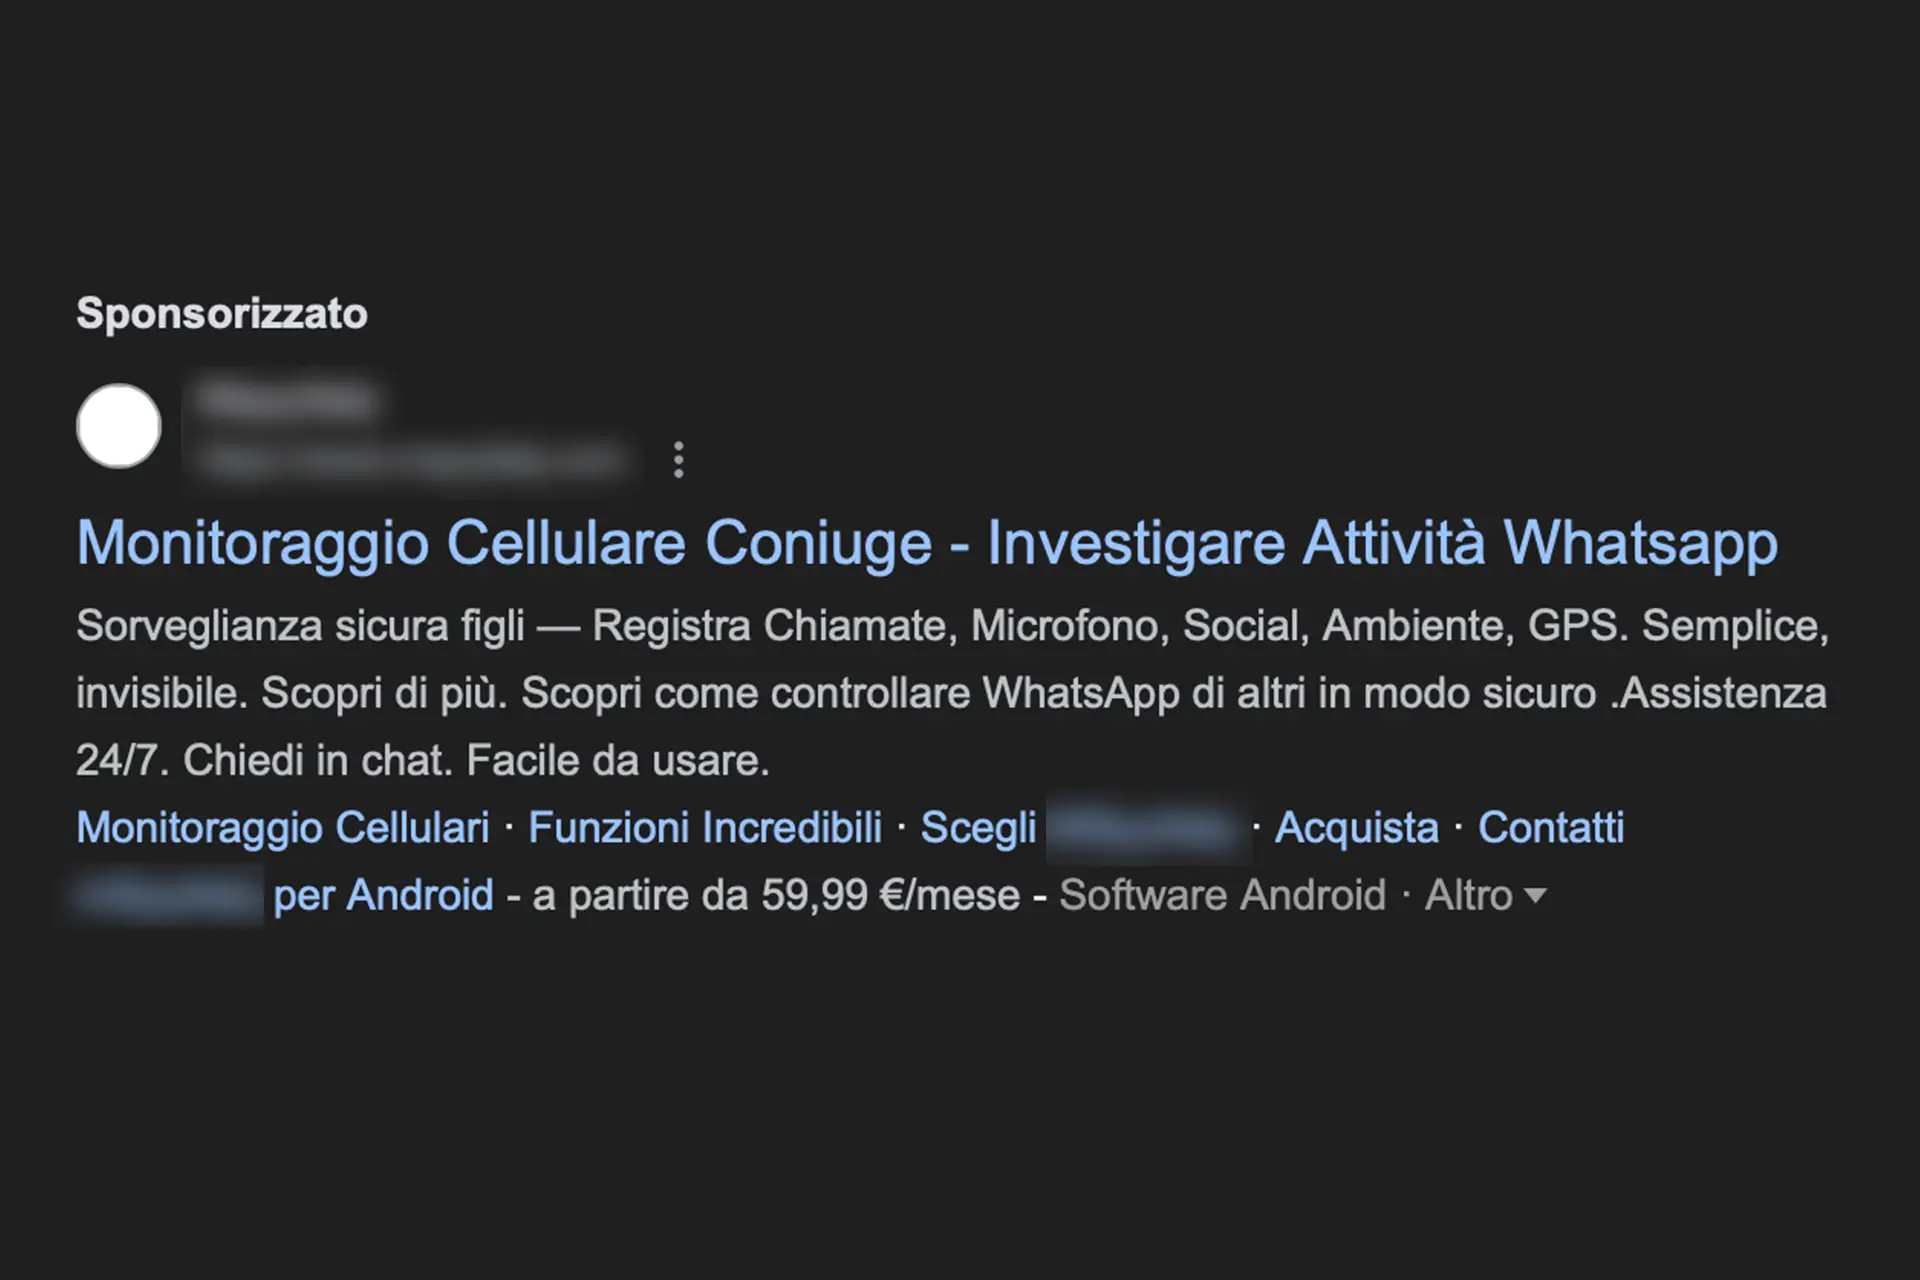The height and width of the screenshot is (1280, 1920).
Task: Open the "Contatti" link
Action: coord(1551,828)
